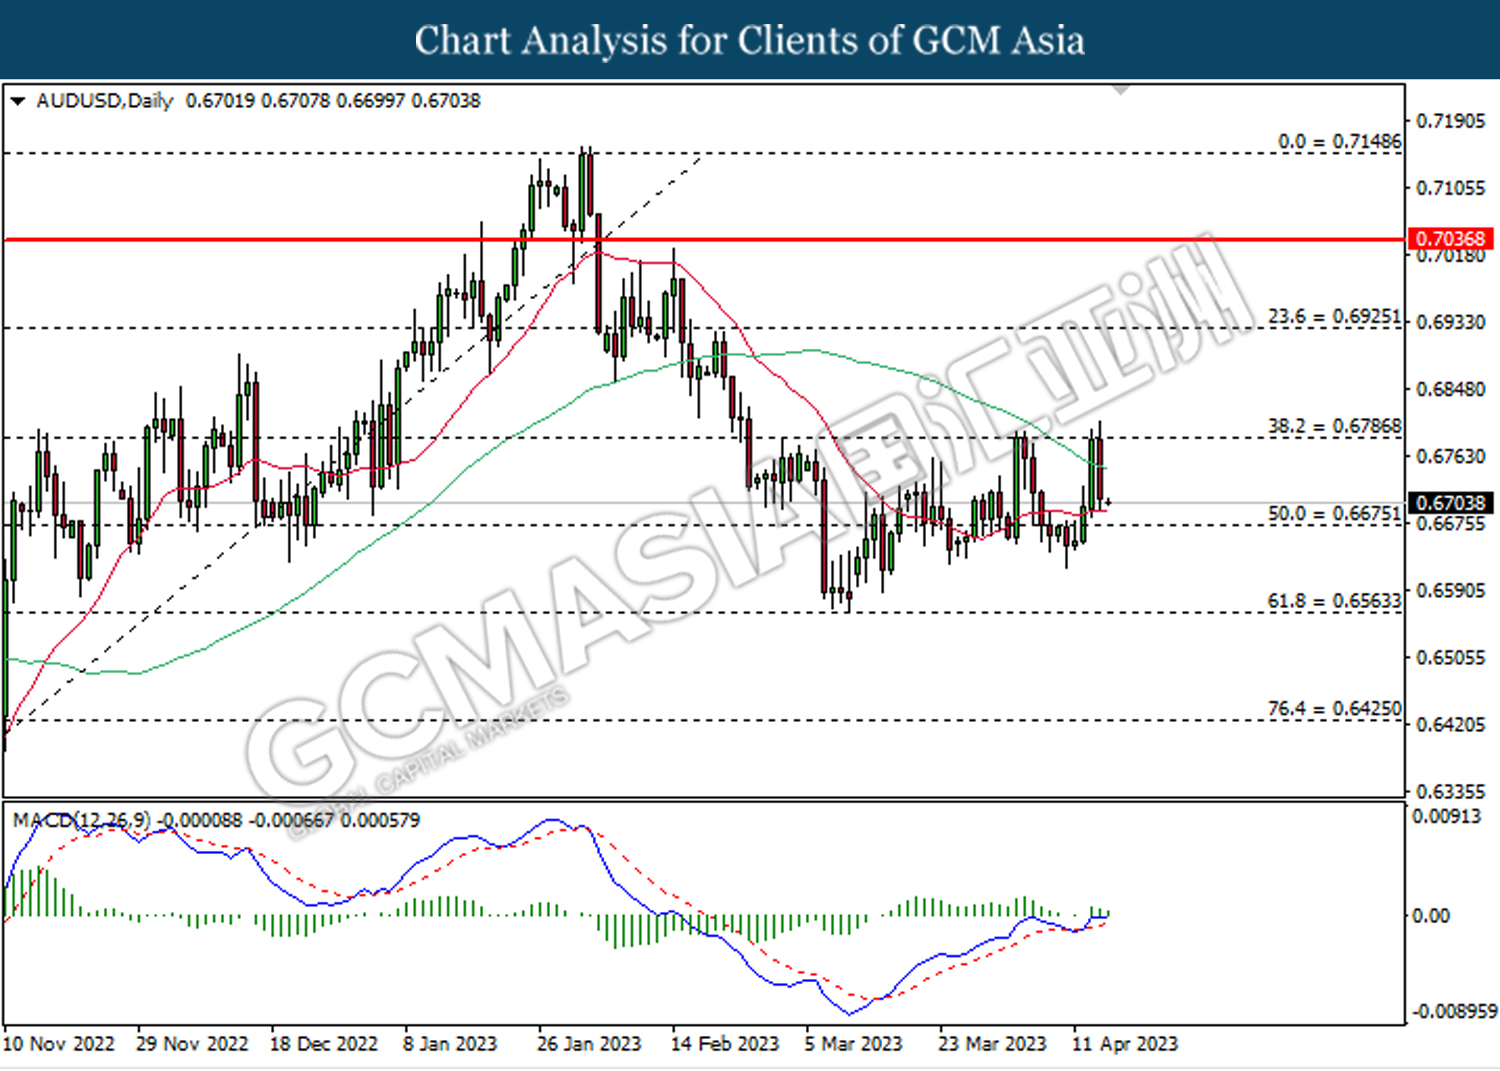This screenshot has width=1500, height=1071.
Task: Click the 18 Dec 2022 date label
Action: (324, 1044)
